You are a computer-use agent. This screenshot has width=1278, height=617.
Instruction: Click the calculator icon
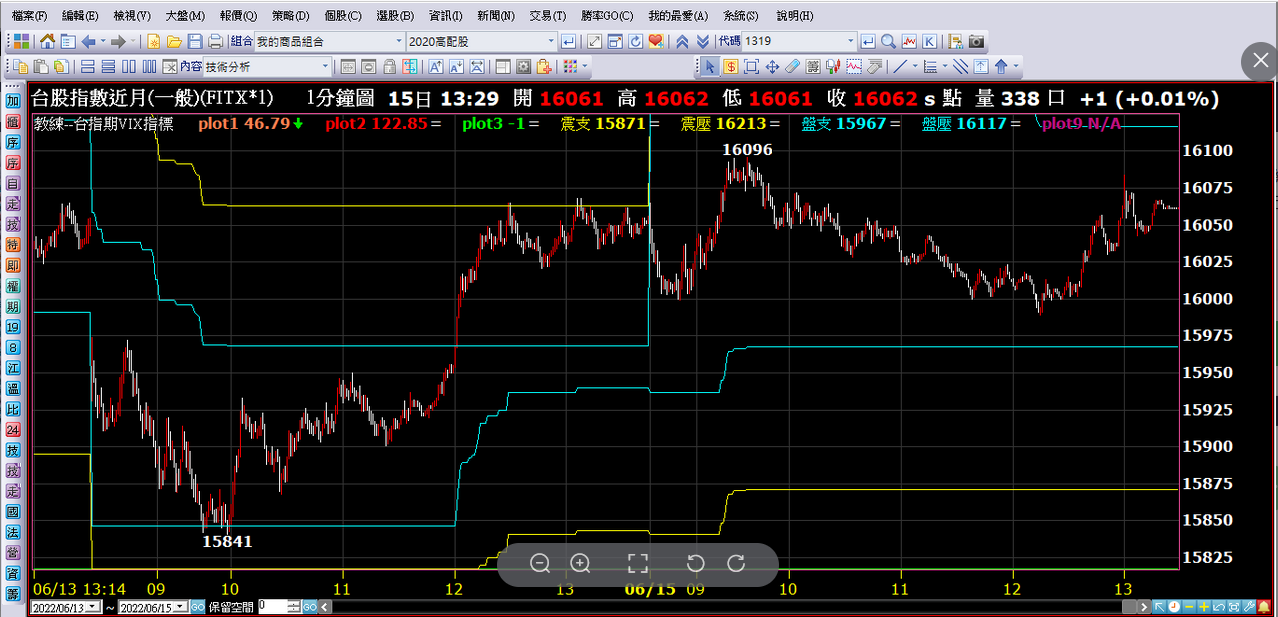tap(813, 67)
